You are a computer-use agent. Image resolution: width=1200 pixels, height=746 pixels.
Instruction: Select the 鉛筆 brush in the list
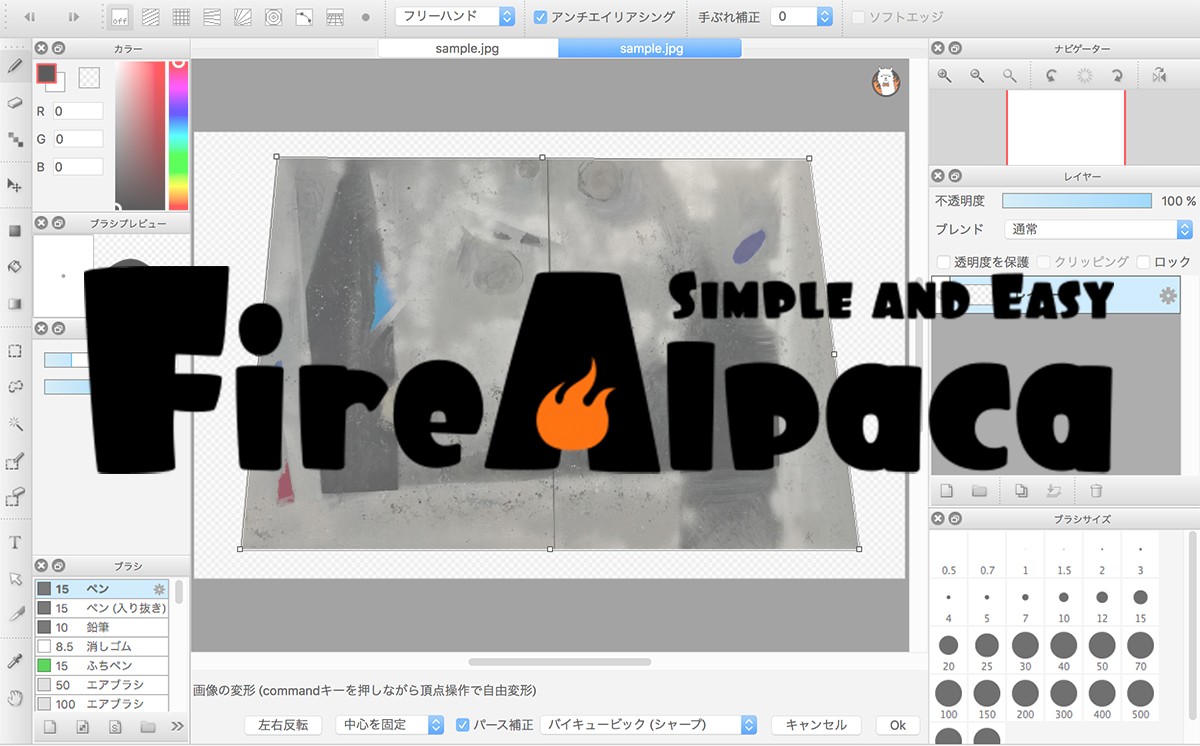[x=101, y=627]
